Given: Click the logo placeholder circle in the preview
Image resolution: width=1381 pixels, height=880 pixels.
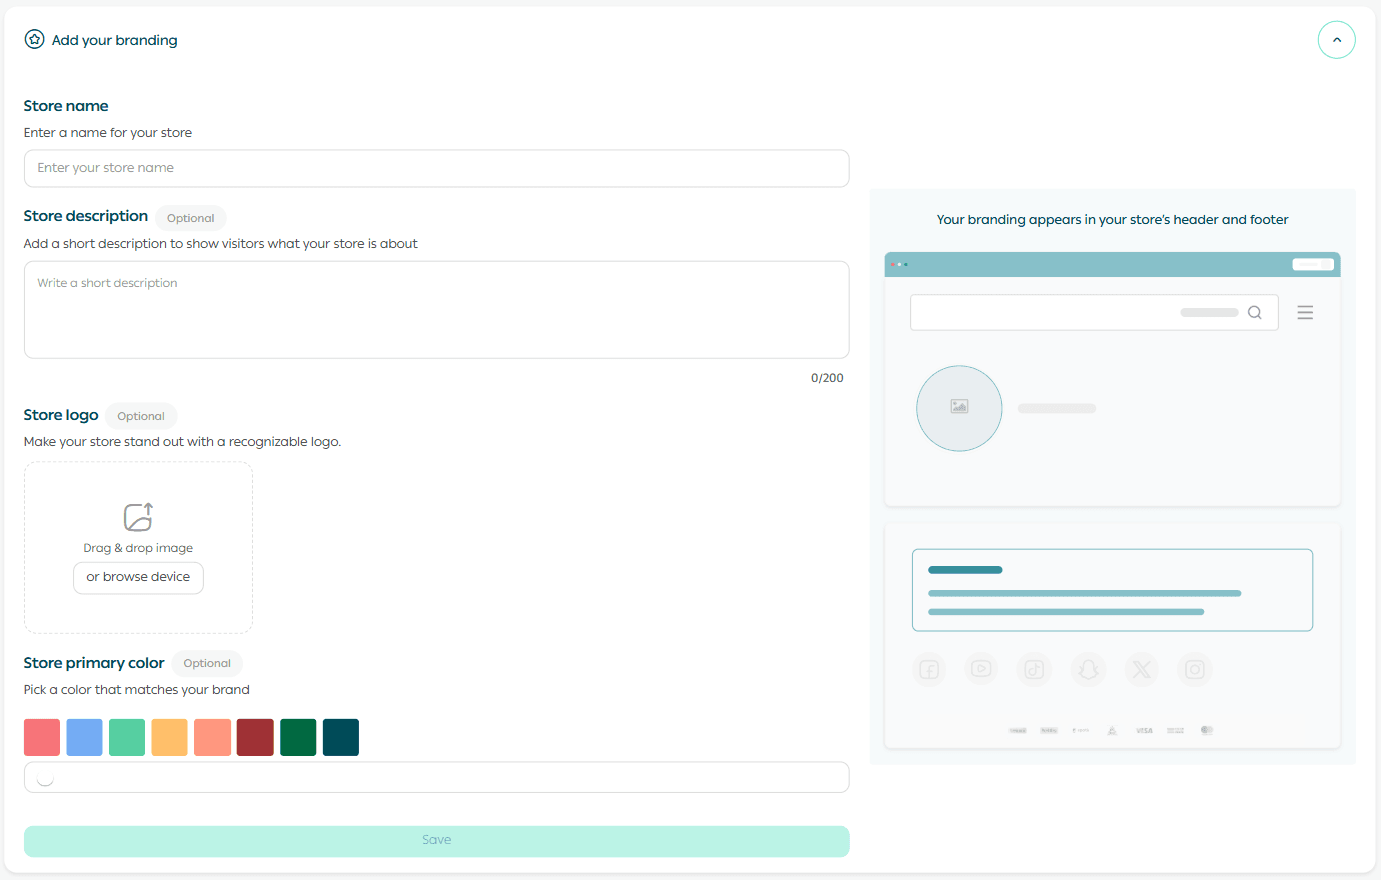Looking at the screenshot, I should pyautogui.click(x=959, y=408).
